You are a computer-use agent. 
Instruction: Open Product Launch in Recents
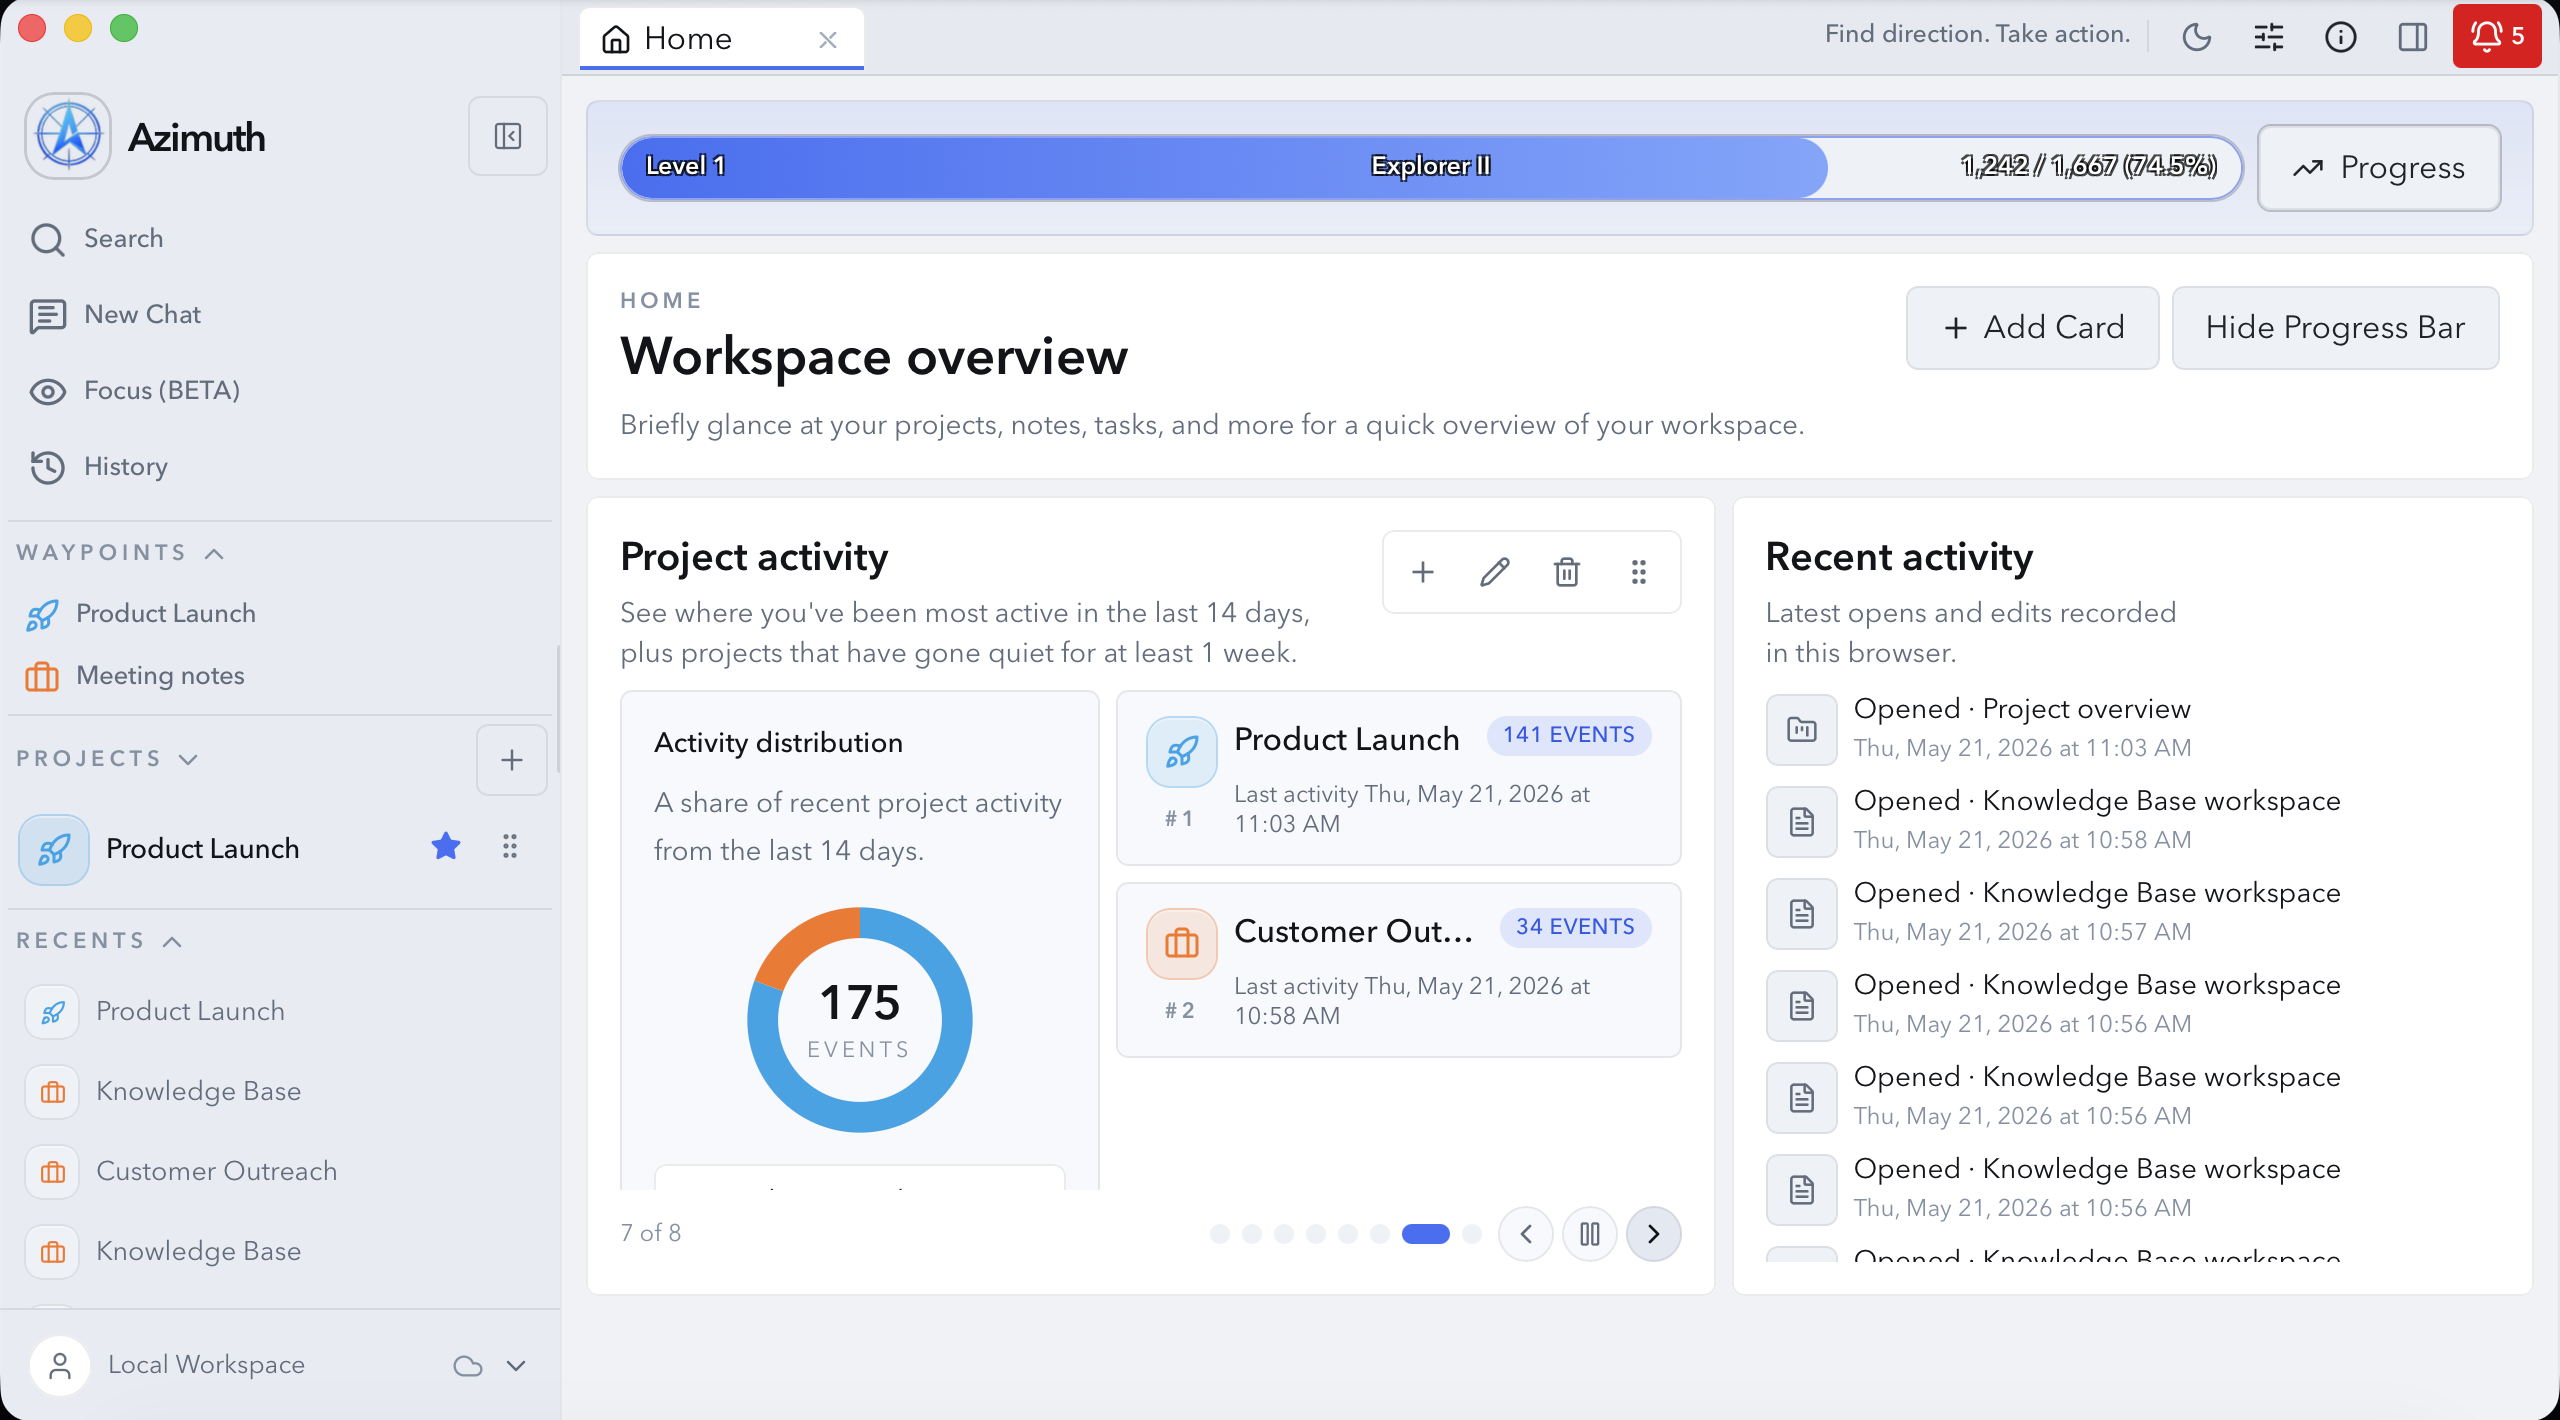280,1012
